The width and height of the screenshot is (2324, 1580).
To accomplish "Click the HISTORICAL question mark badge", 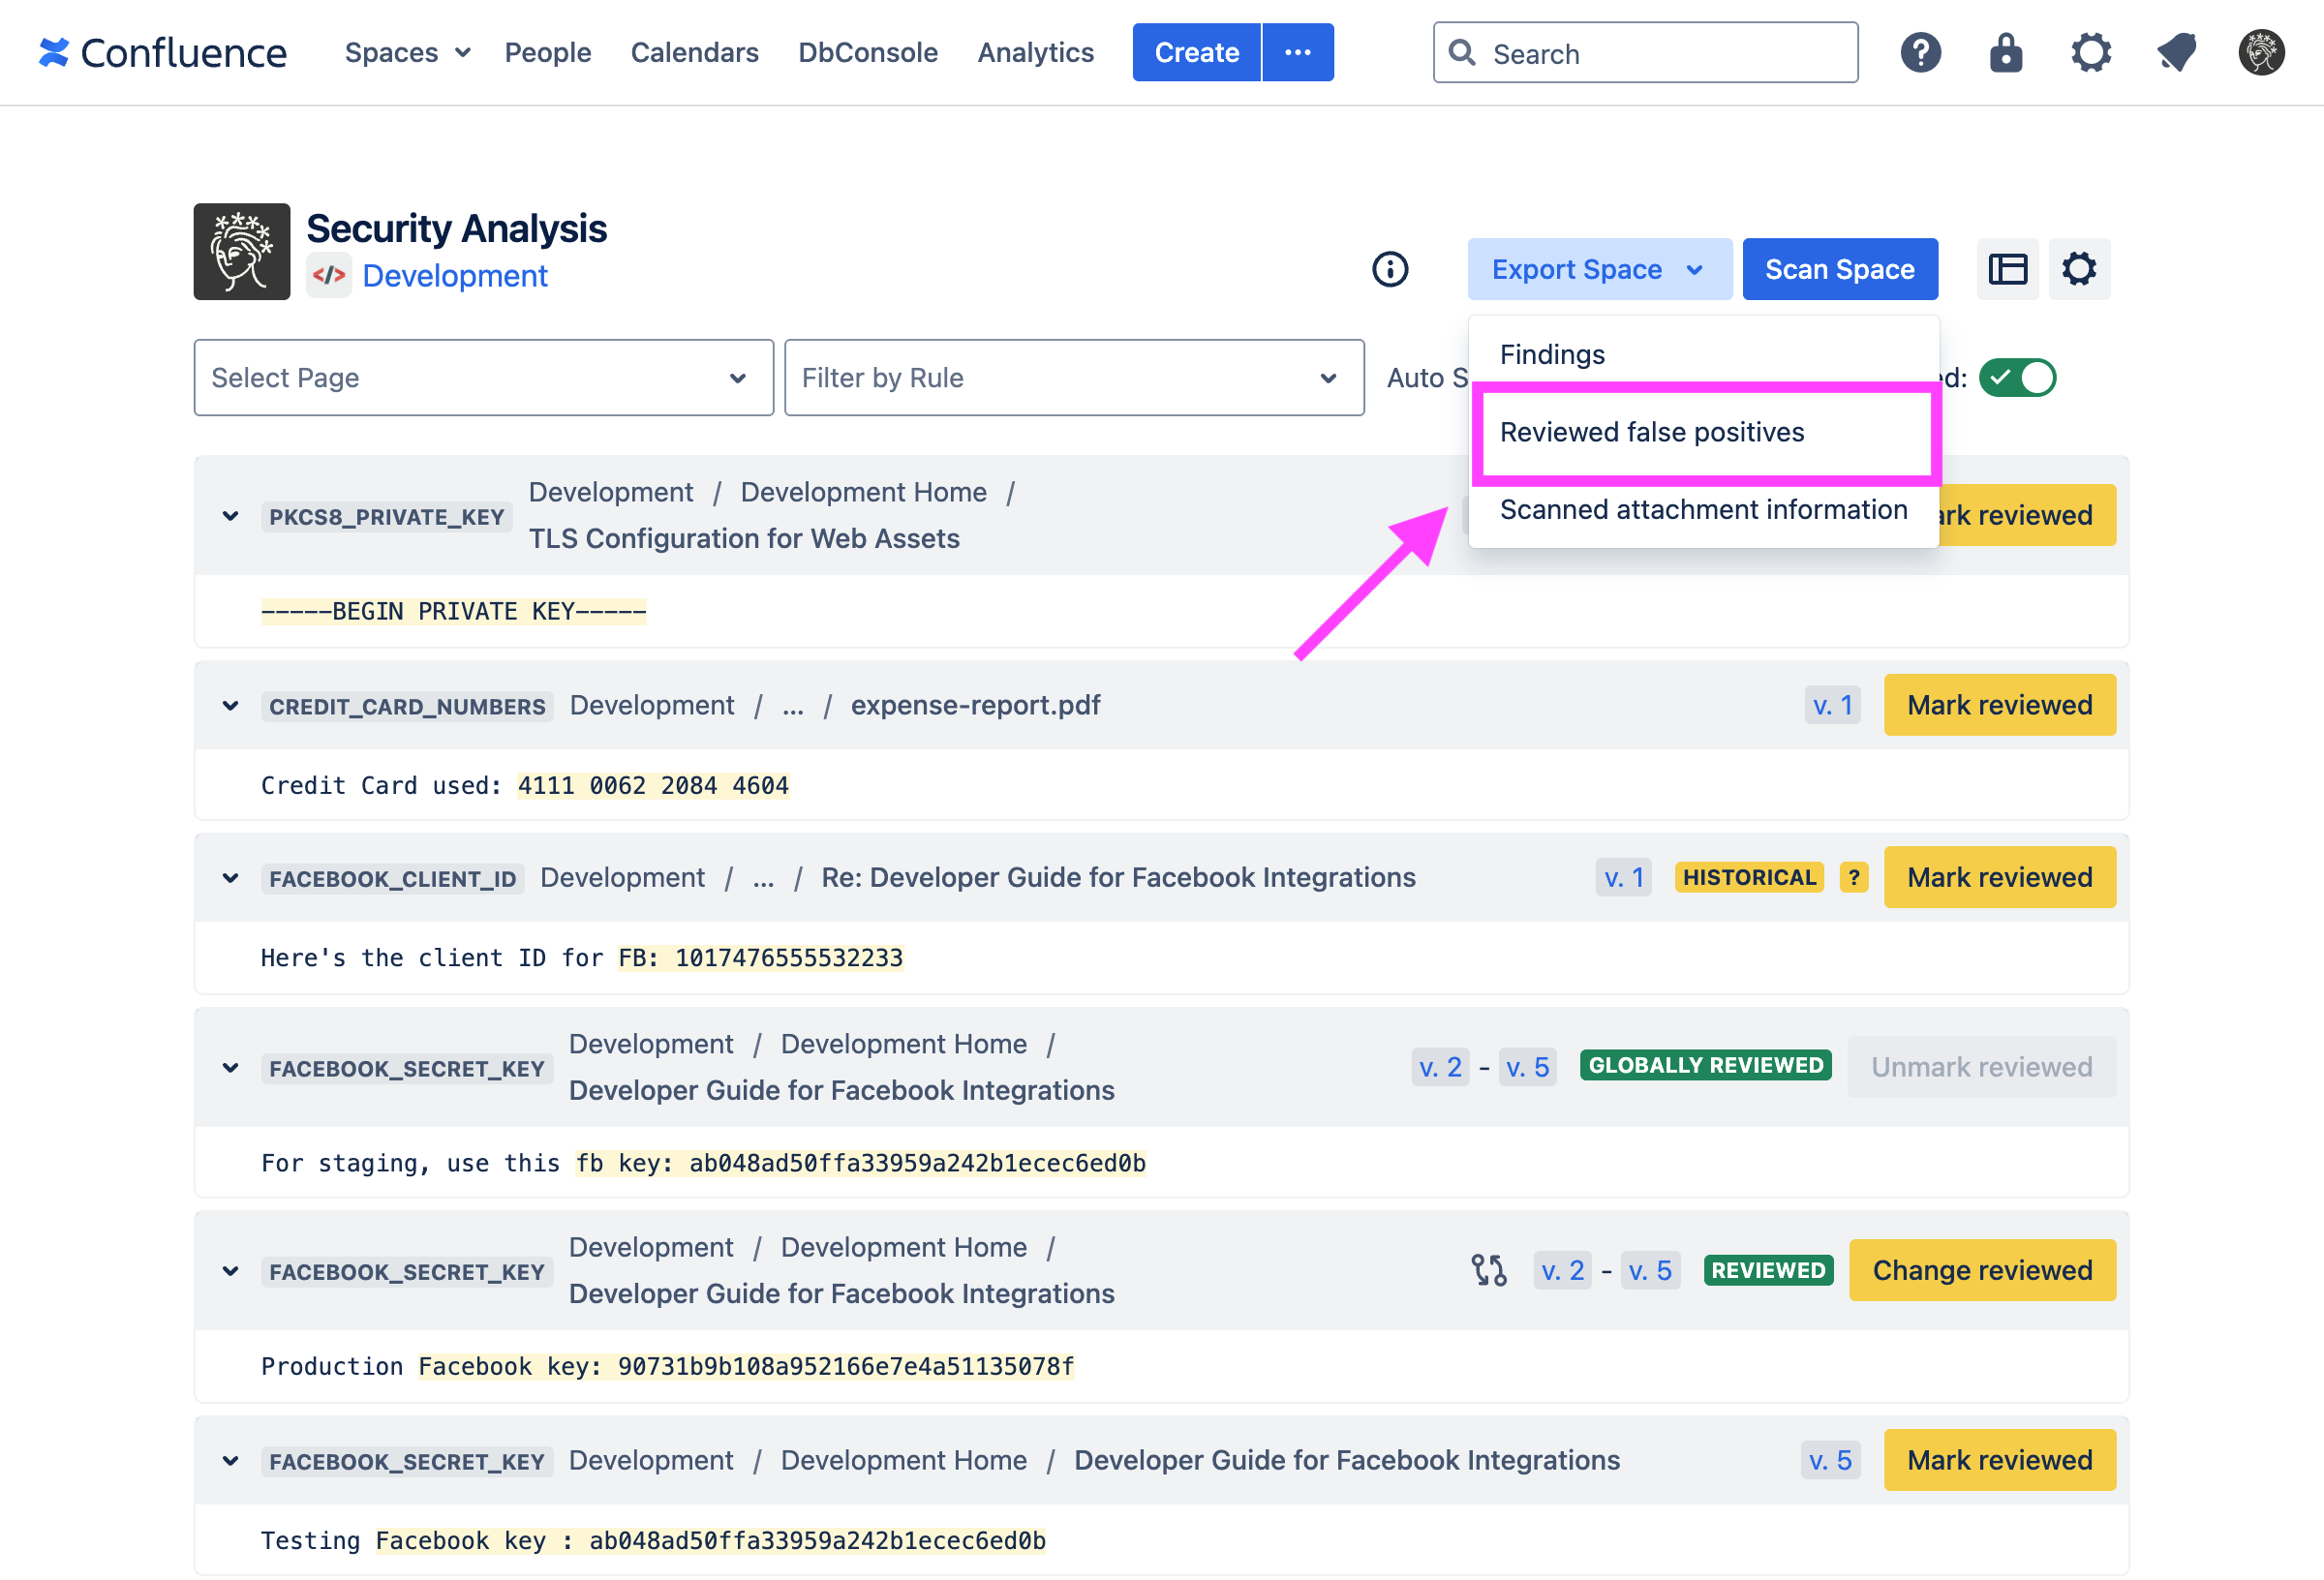I will coord(1853,877).
